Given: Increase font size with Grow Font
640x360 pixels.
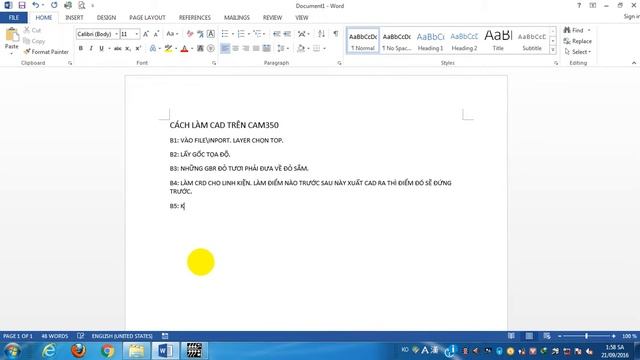Looking at the screenshot, I should point(146,34).
